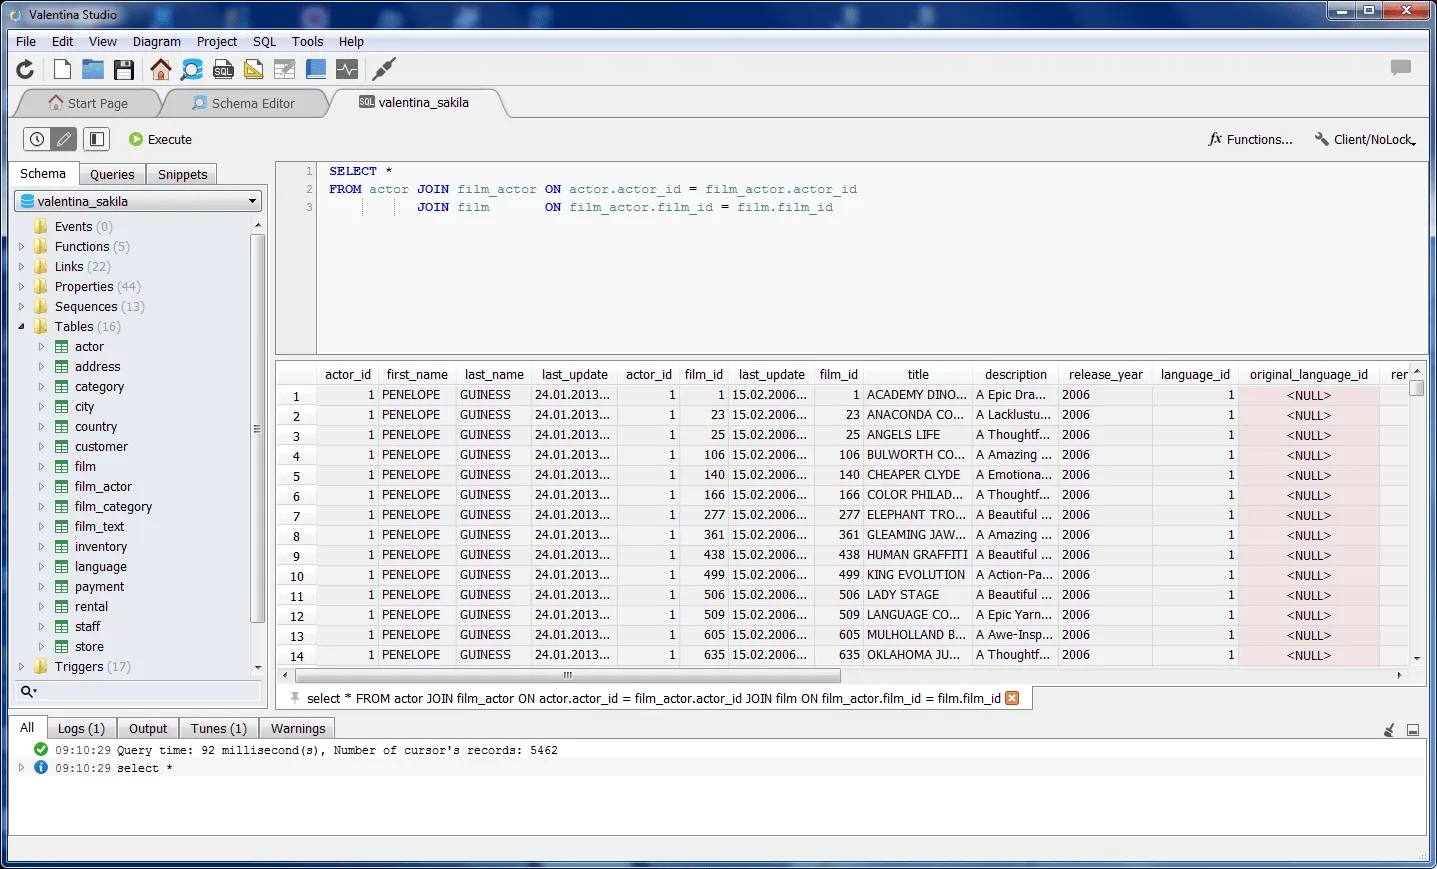Click the horizontal scrollbar of results grid
Image resolution: width=1437 pixels, height=869 pixels.
click(567, 676)
